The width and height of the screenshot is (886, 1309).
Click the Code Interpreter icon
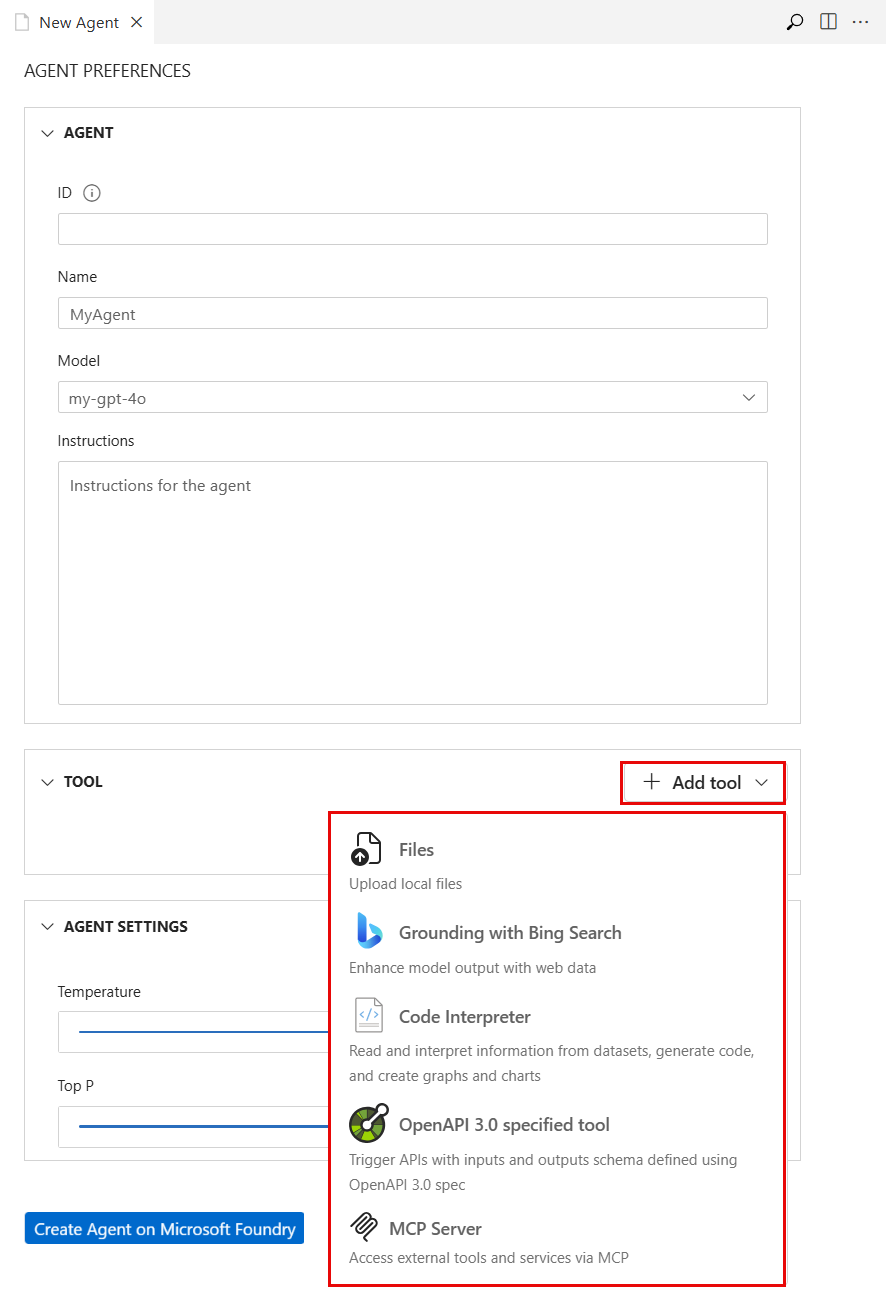369,1015
